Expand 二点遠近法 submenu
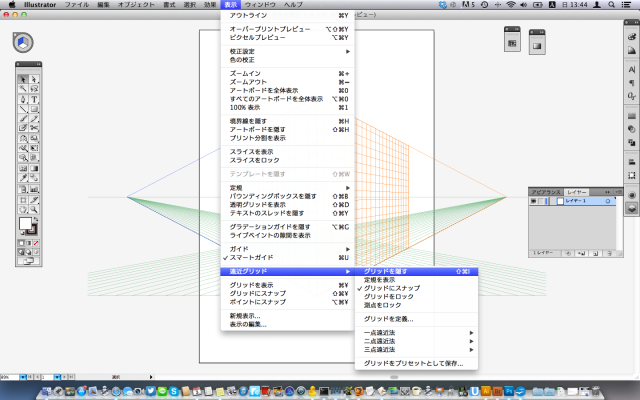Screen dimensions: 640x400 (416, 341)
